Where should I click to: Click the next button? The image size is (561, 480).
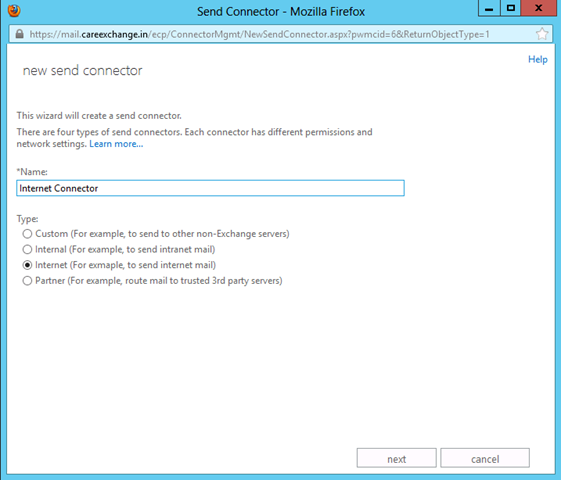tap(396, 458)
